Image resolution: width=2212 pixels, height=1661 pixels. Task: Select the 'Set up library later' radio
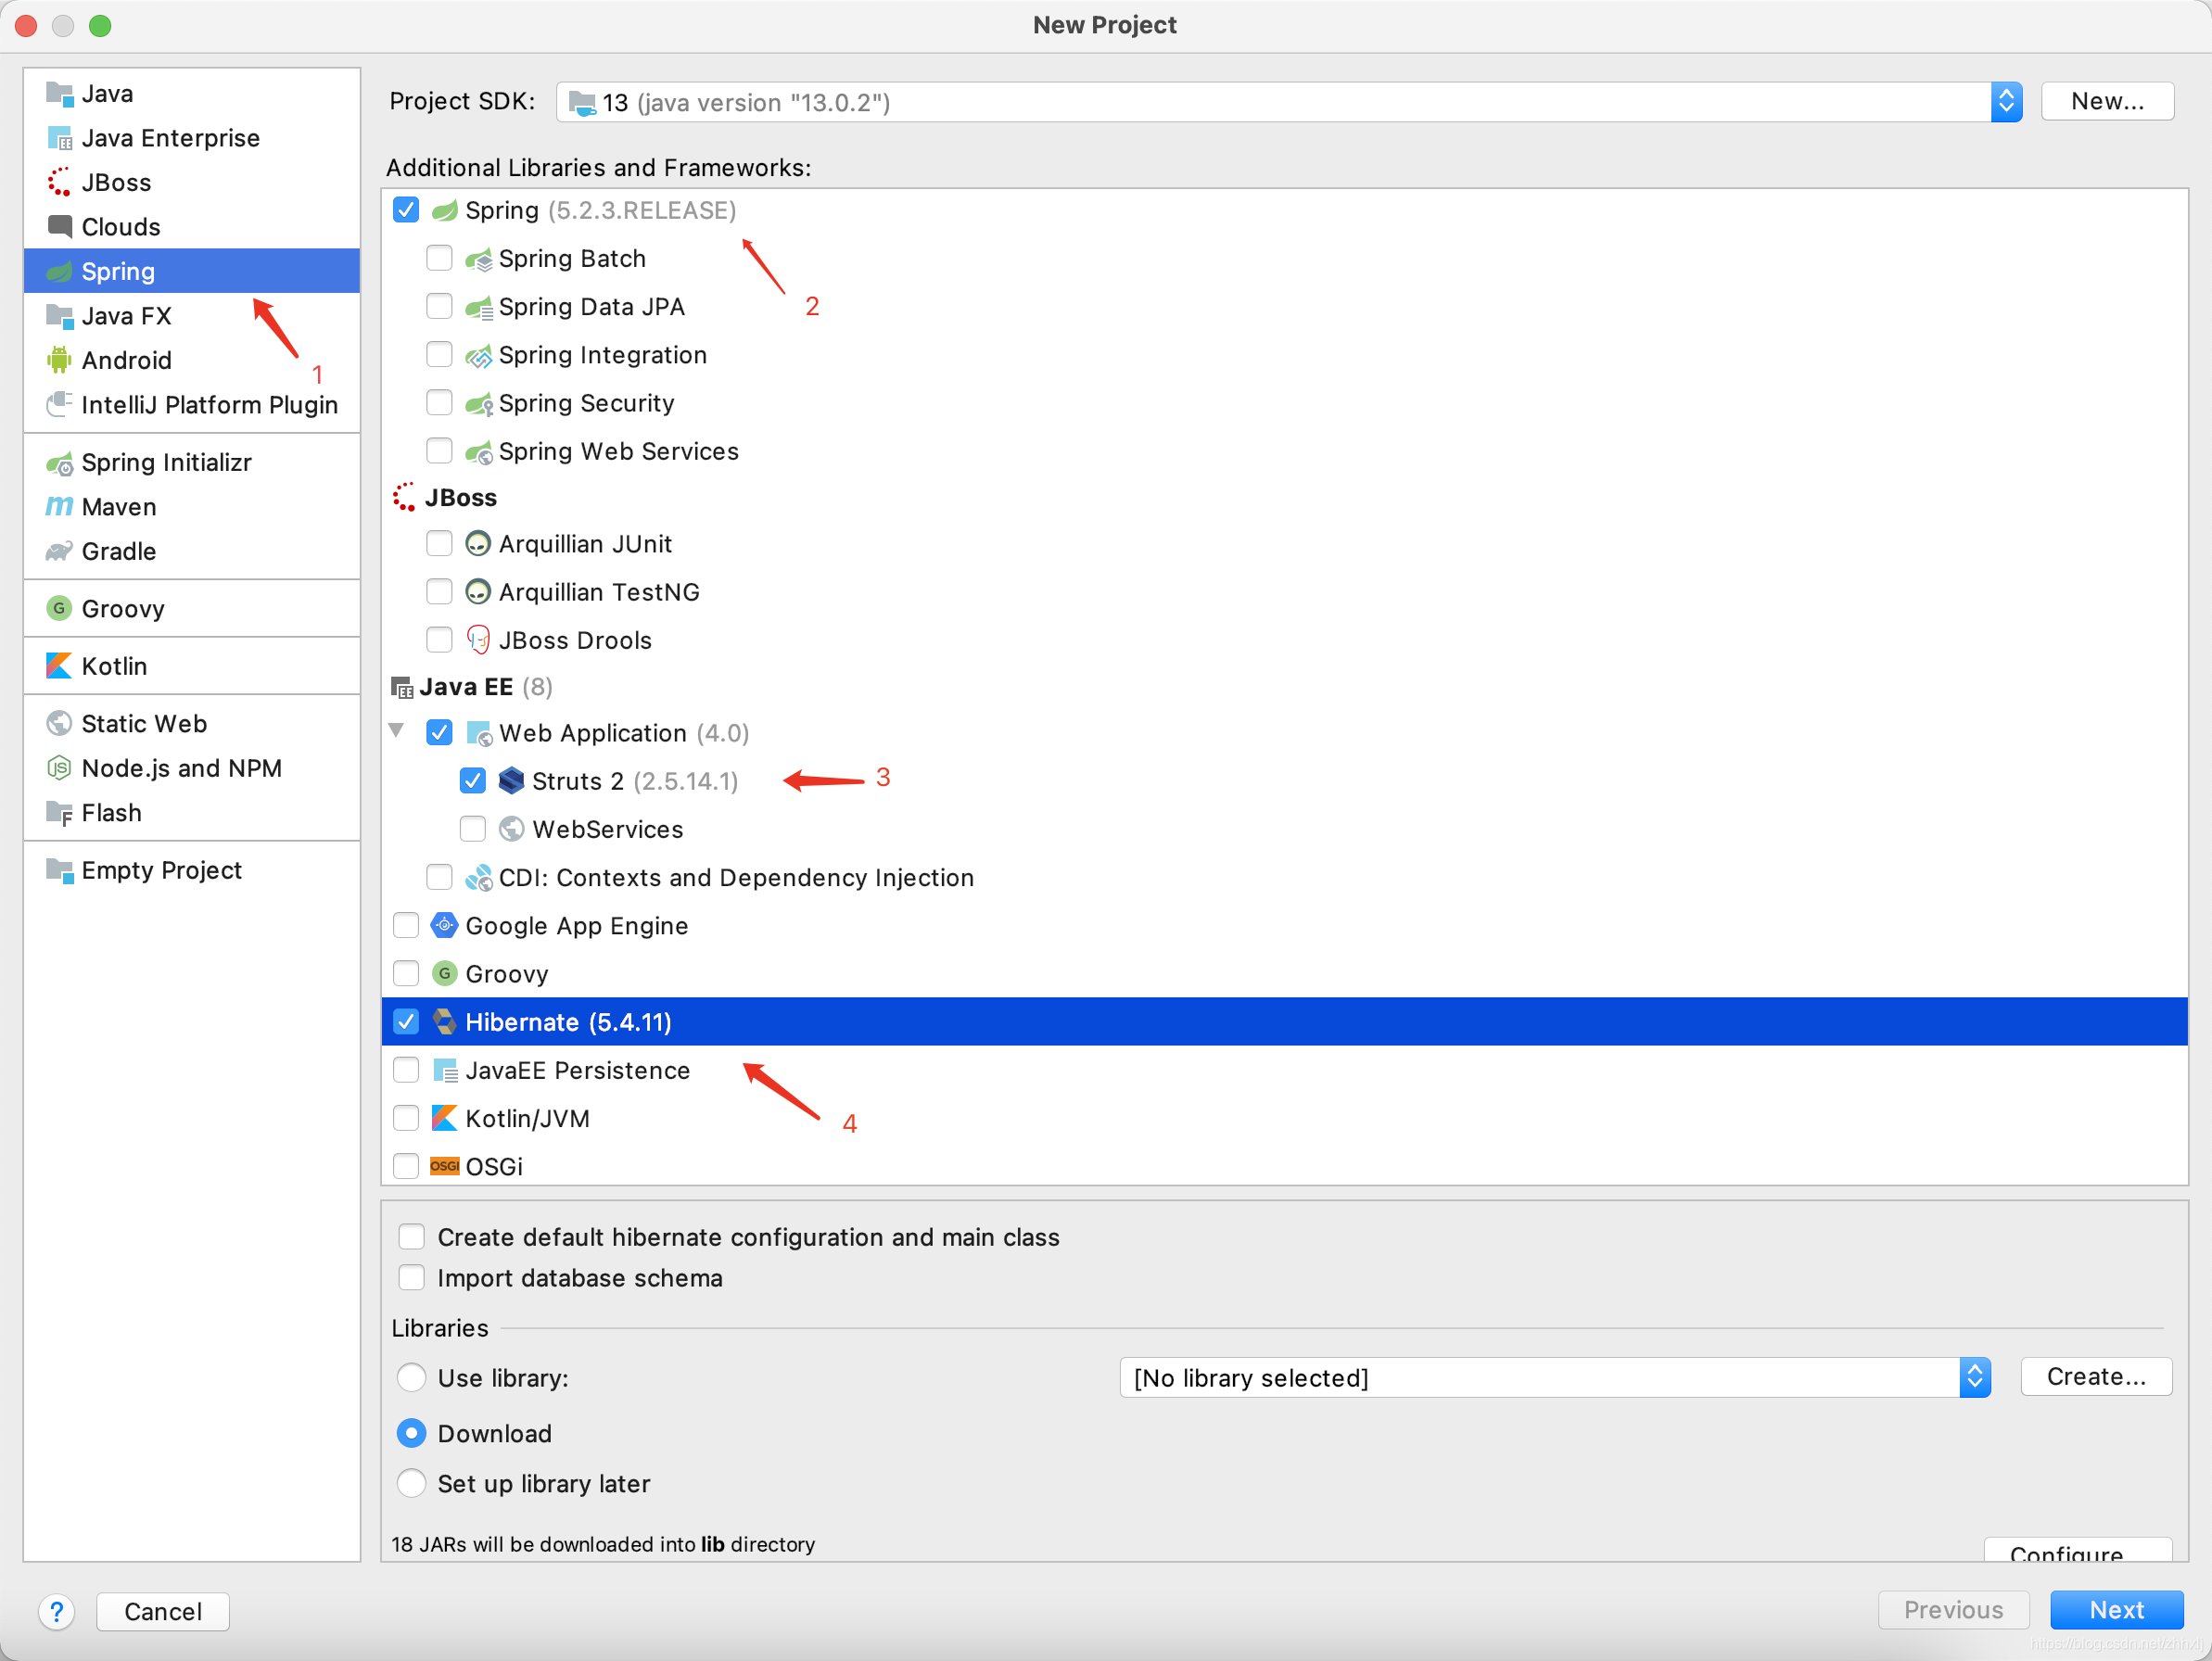click(x=412, y=1483)
